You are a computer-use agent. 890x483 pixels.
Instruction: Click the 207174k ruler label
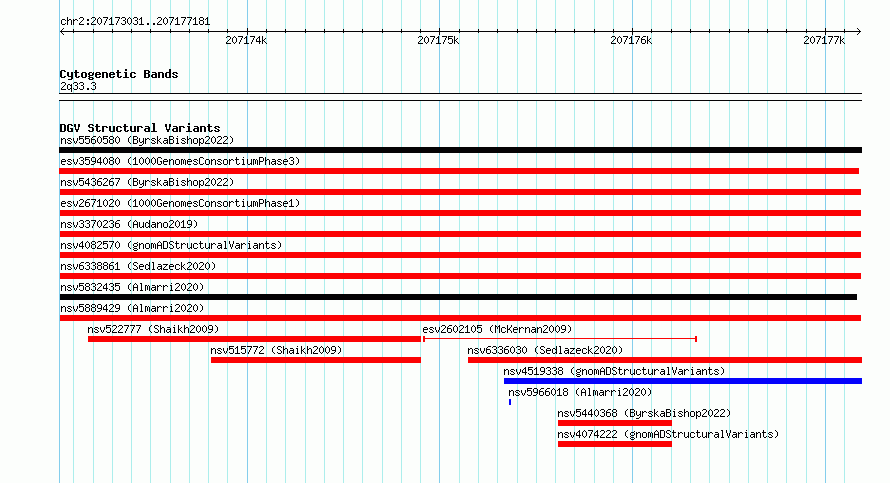(x=246, y=40)
